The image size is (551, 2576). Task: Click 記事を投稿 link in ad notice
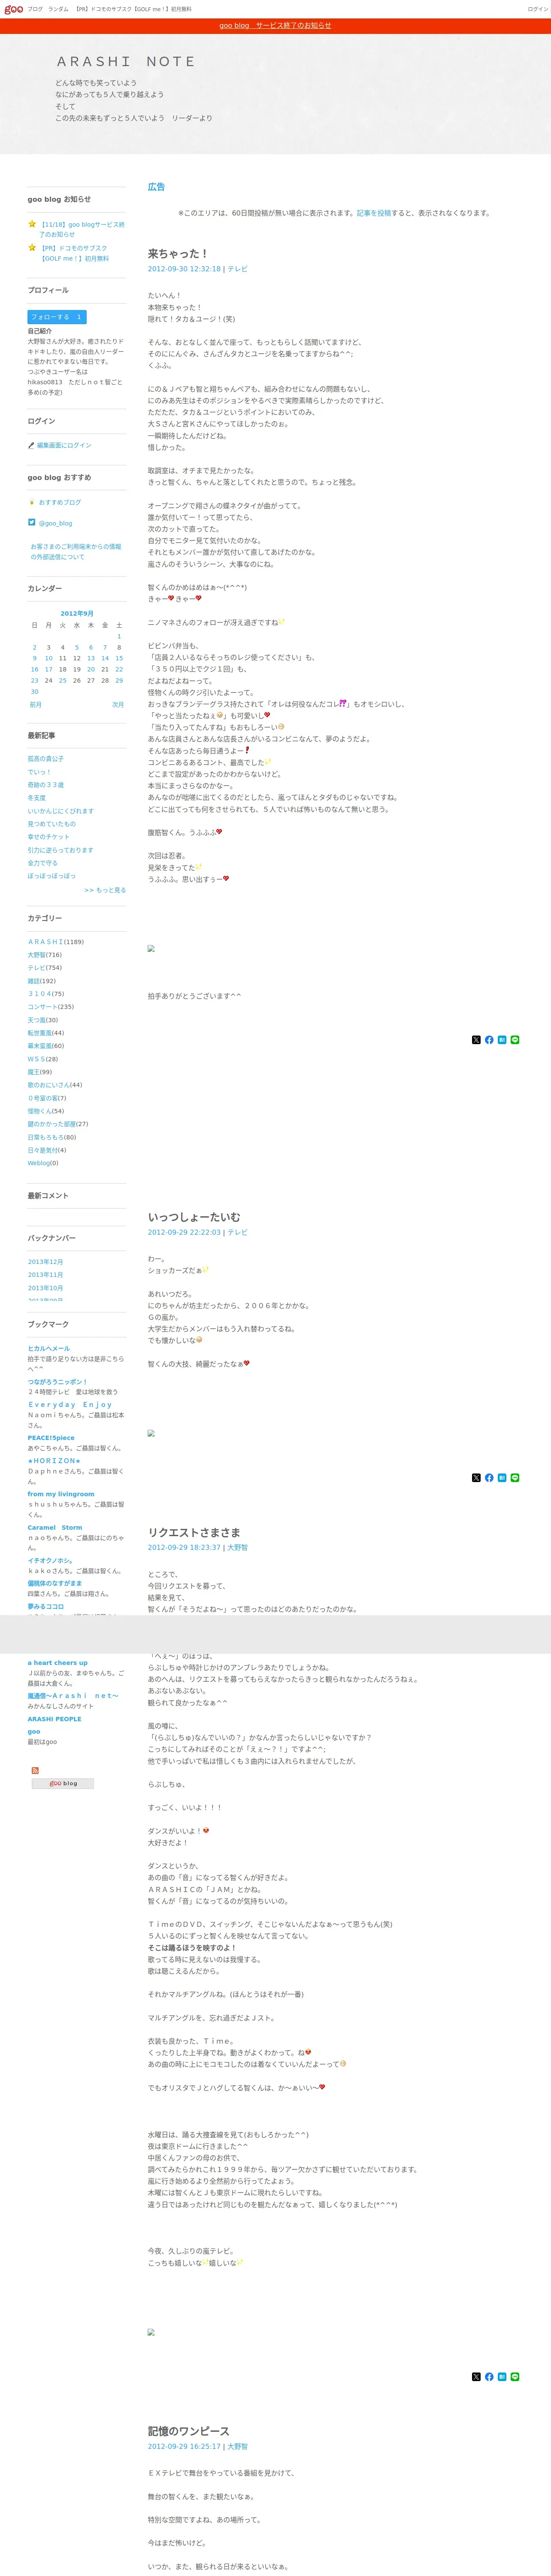pyautogui.click(x=374, y=213)
